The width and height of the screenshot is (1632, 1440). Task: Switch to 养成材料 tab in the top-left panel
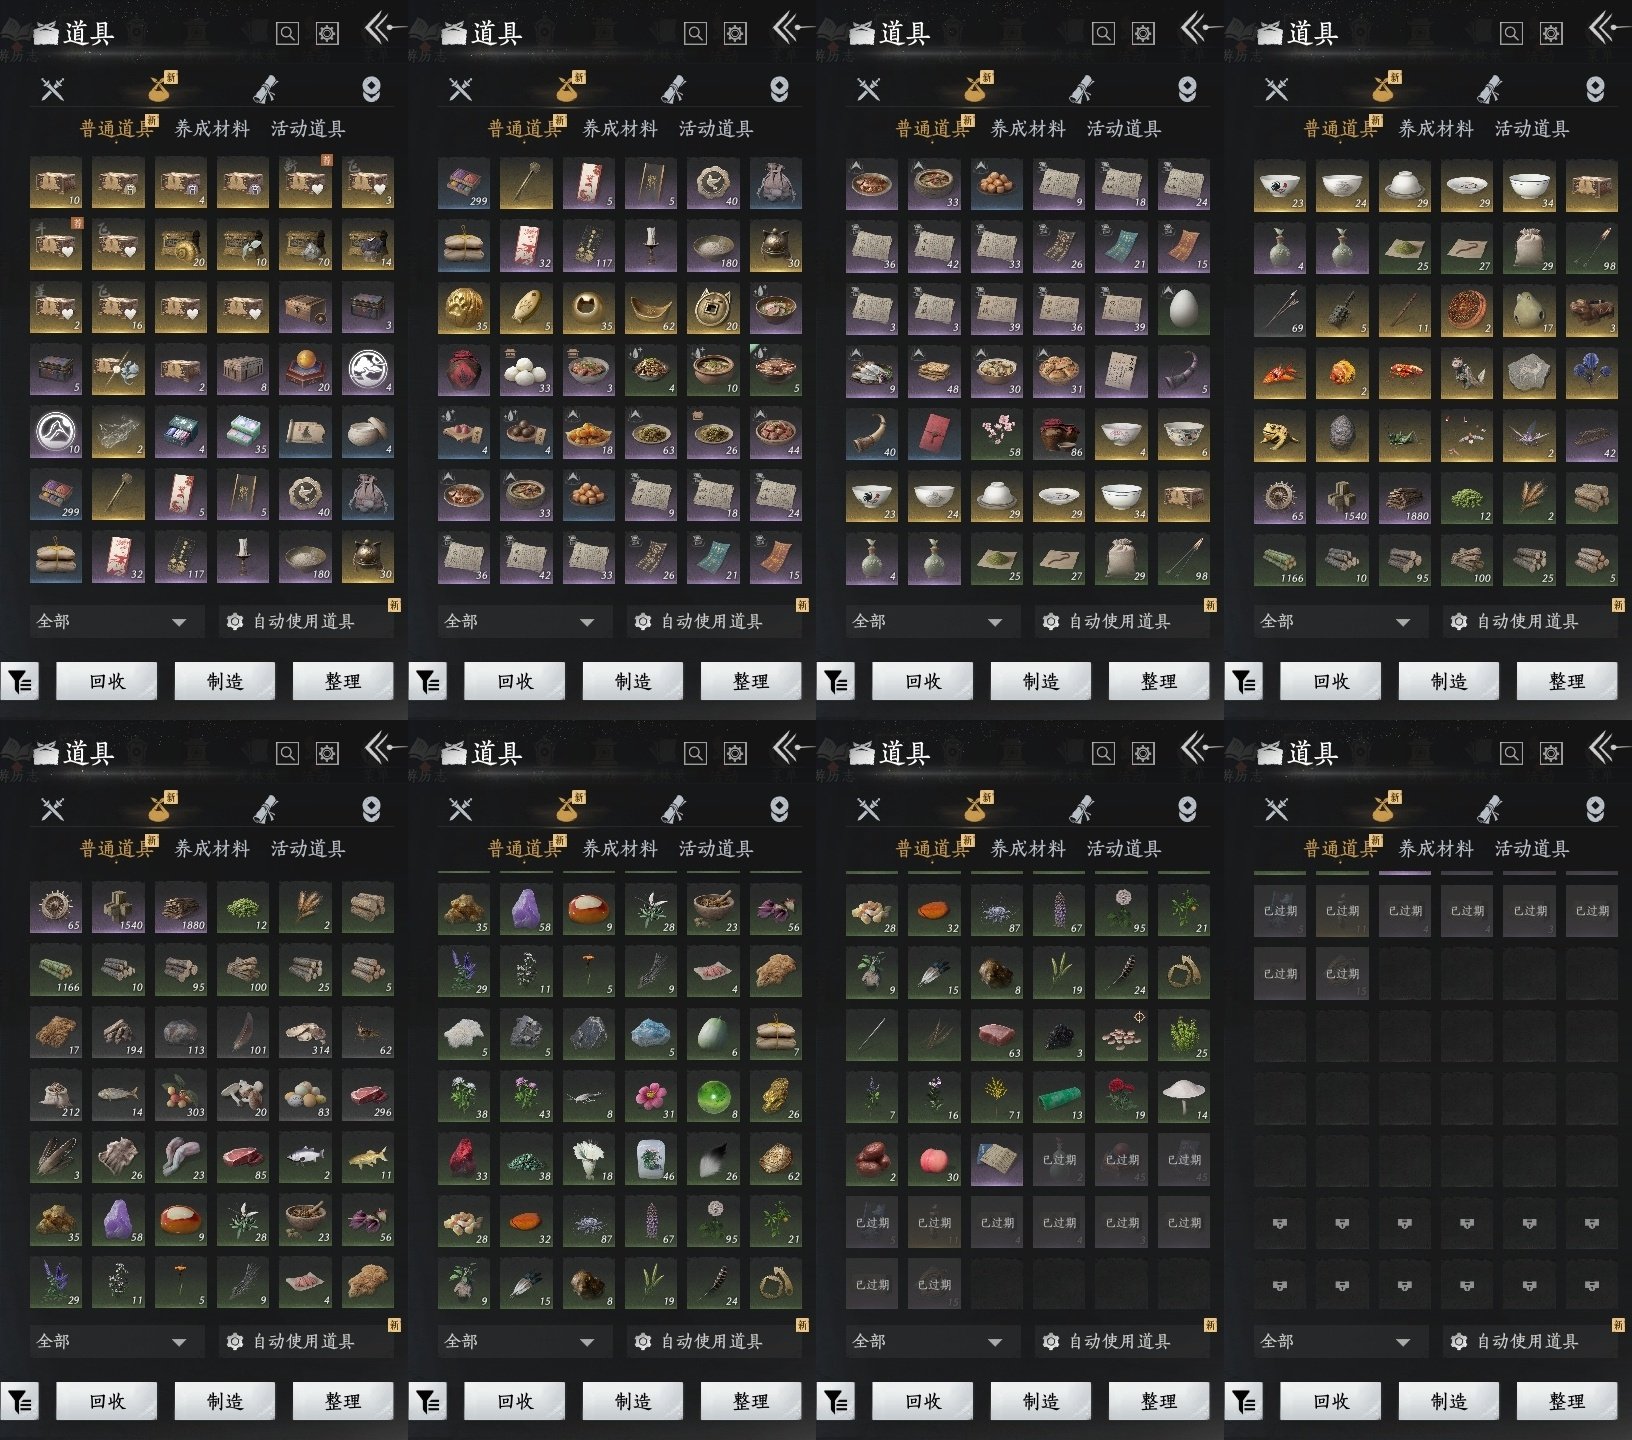(212, 129)
